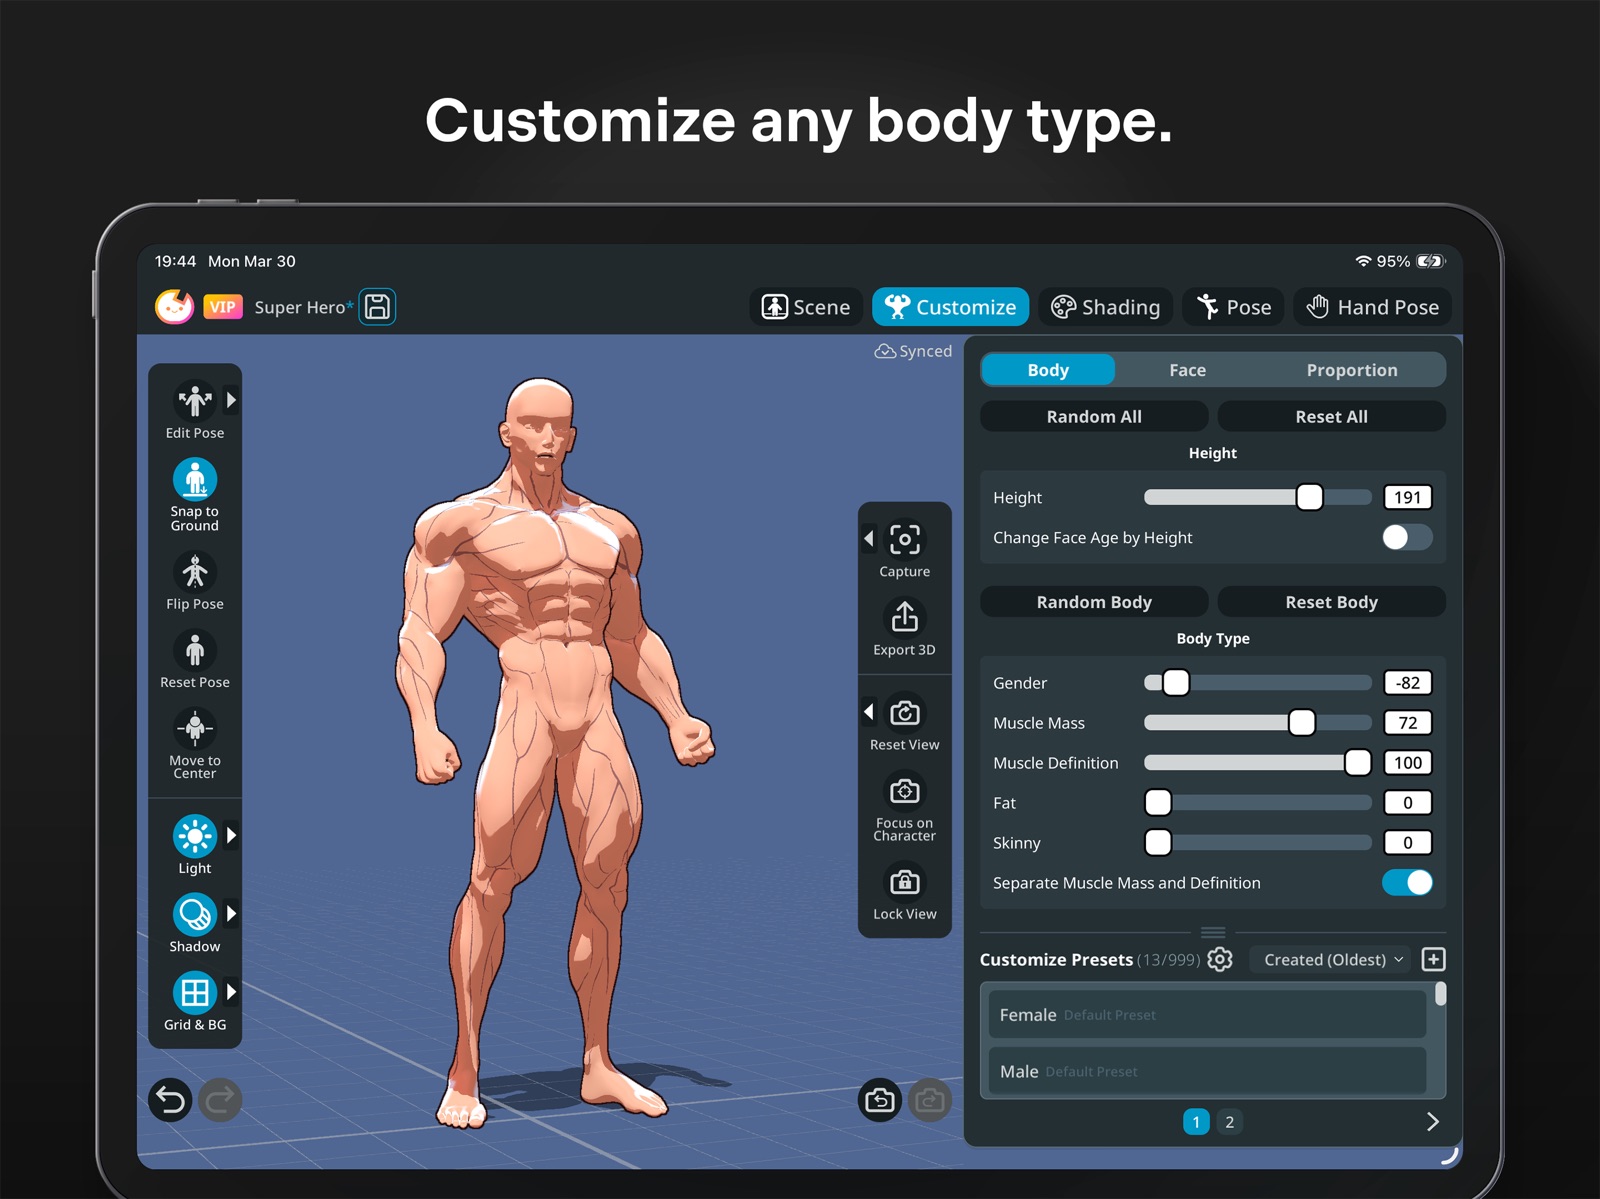Click the camera view undo icon
The image size is (1600, 1199).
pyautogui.click(x=880, y=1101)
